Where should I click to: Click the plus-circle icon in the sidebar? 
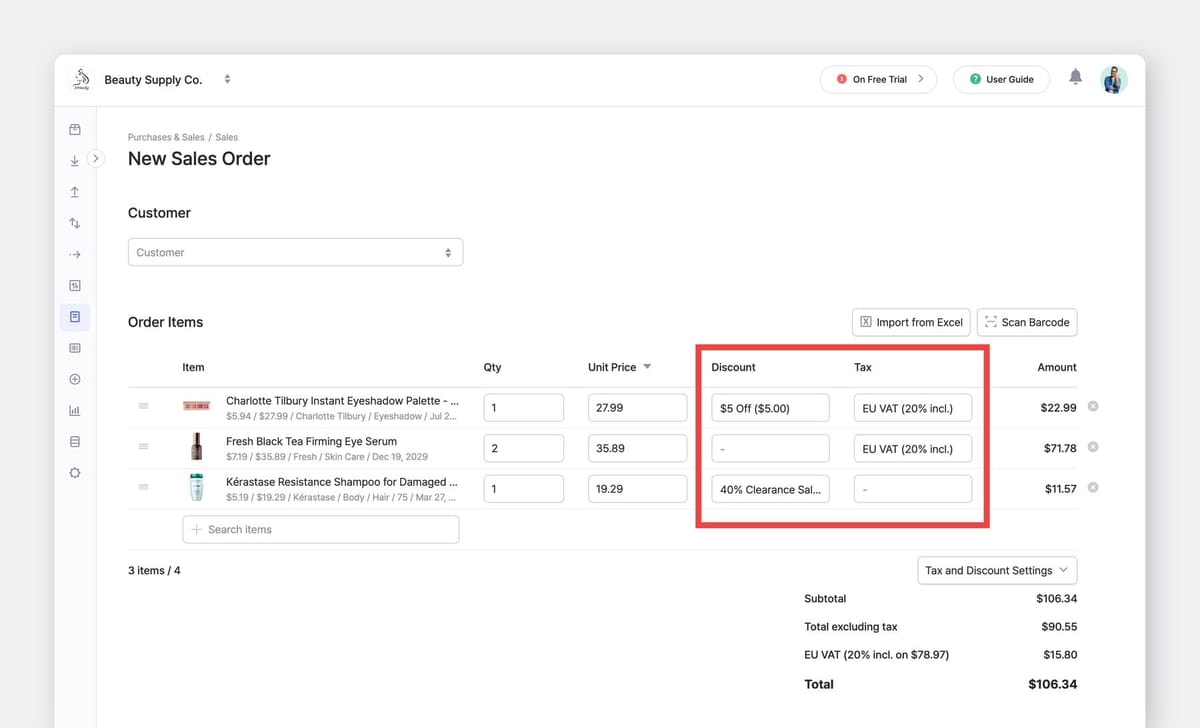(x=74, y=379)
